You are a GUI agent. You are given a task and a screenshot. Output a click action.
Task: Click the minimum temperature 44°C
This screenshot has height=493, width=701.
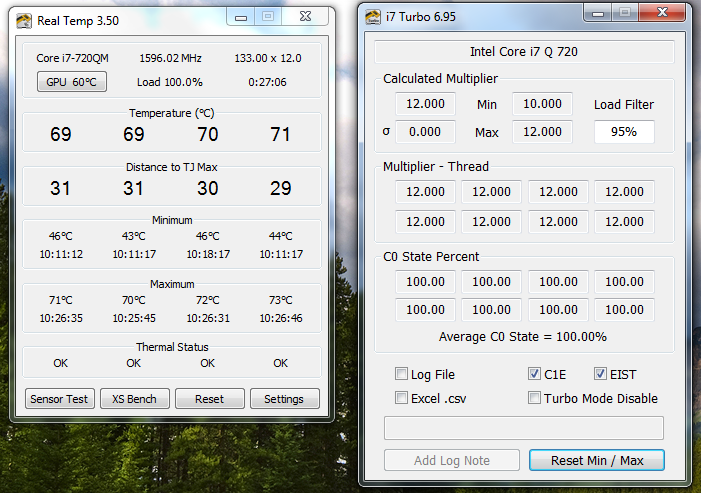[281, 236]
